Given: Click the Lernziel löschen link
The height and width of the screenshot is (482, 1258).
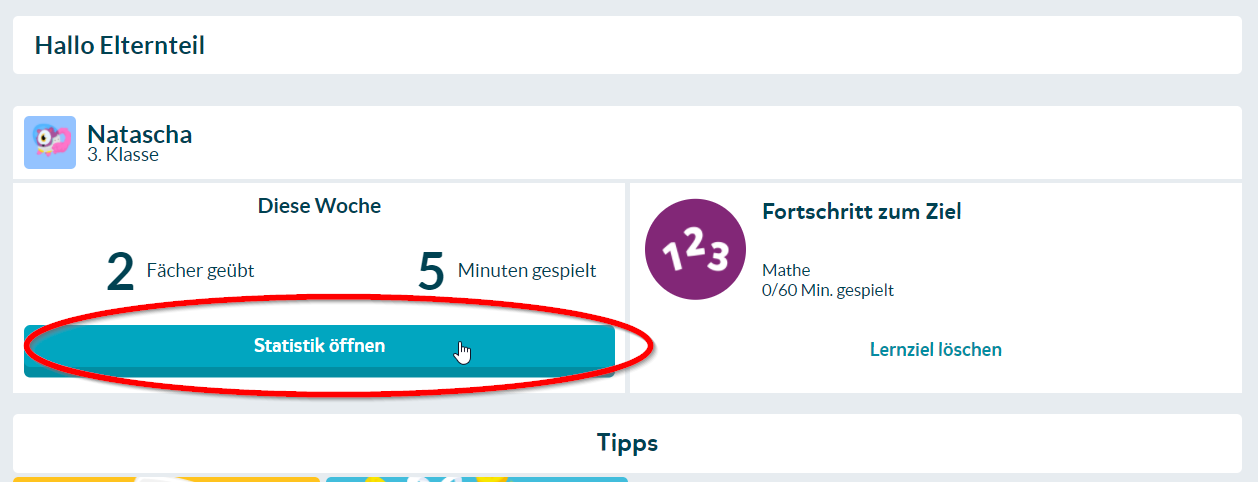Looking at the screenshot, I should [935, 350].
